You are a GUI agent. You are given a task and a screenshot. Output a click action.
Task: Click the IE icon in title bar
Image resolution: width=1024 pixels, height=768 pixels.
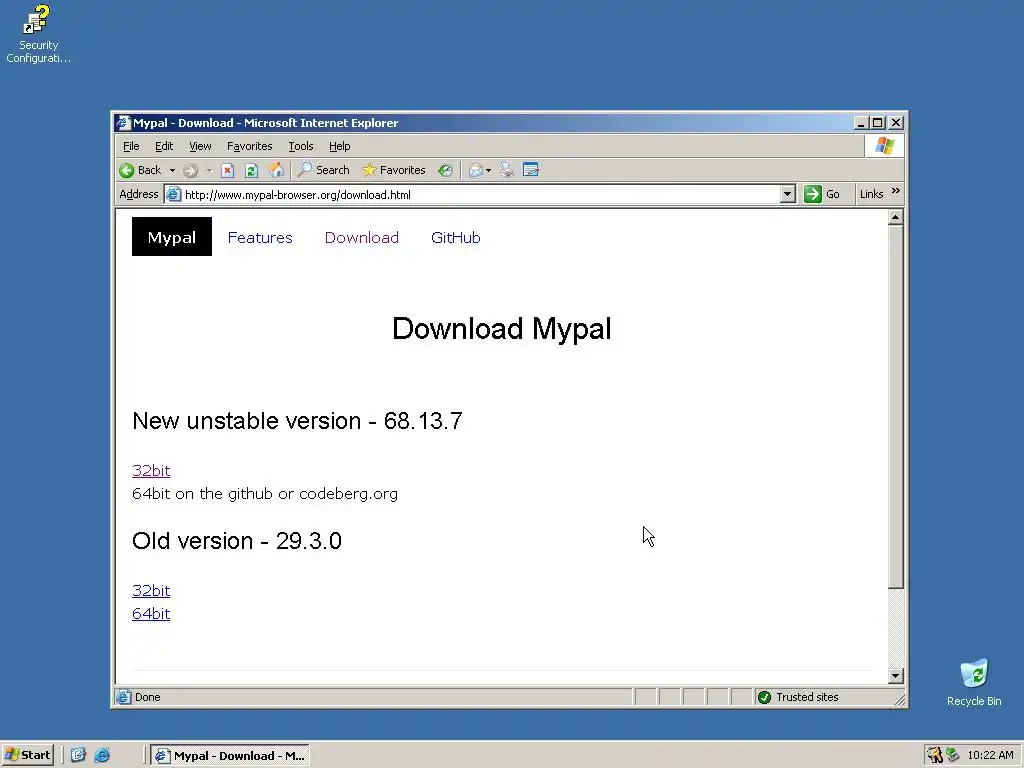click(x=123, y=123)
